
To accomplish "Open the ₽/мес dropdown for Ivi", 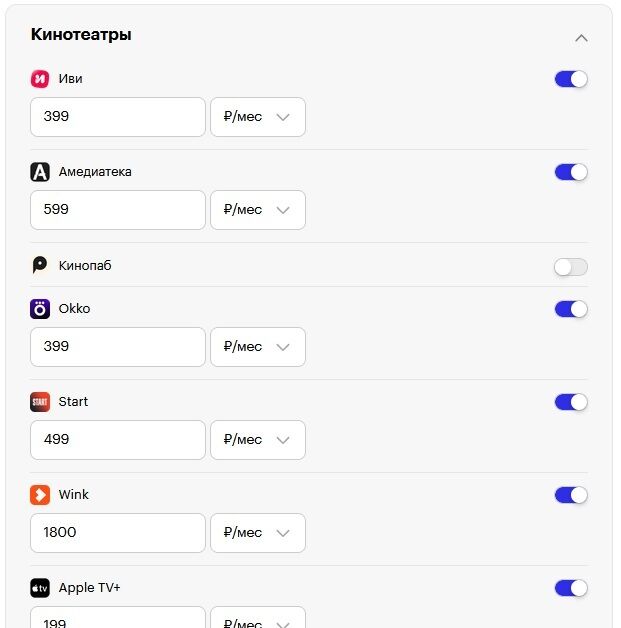I will [258, 117].
